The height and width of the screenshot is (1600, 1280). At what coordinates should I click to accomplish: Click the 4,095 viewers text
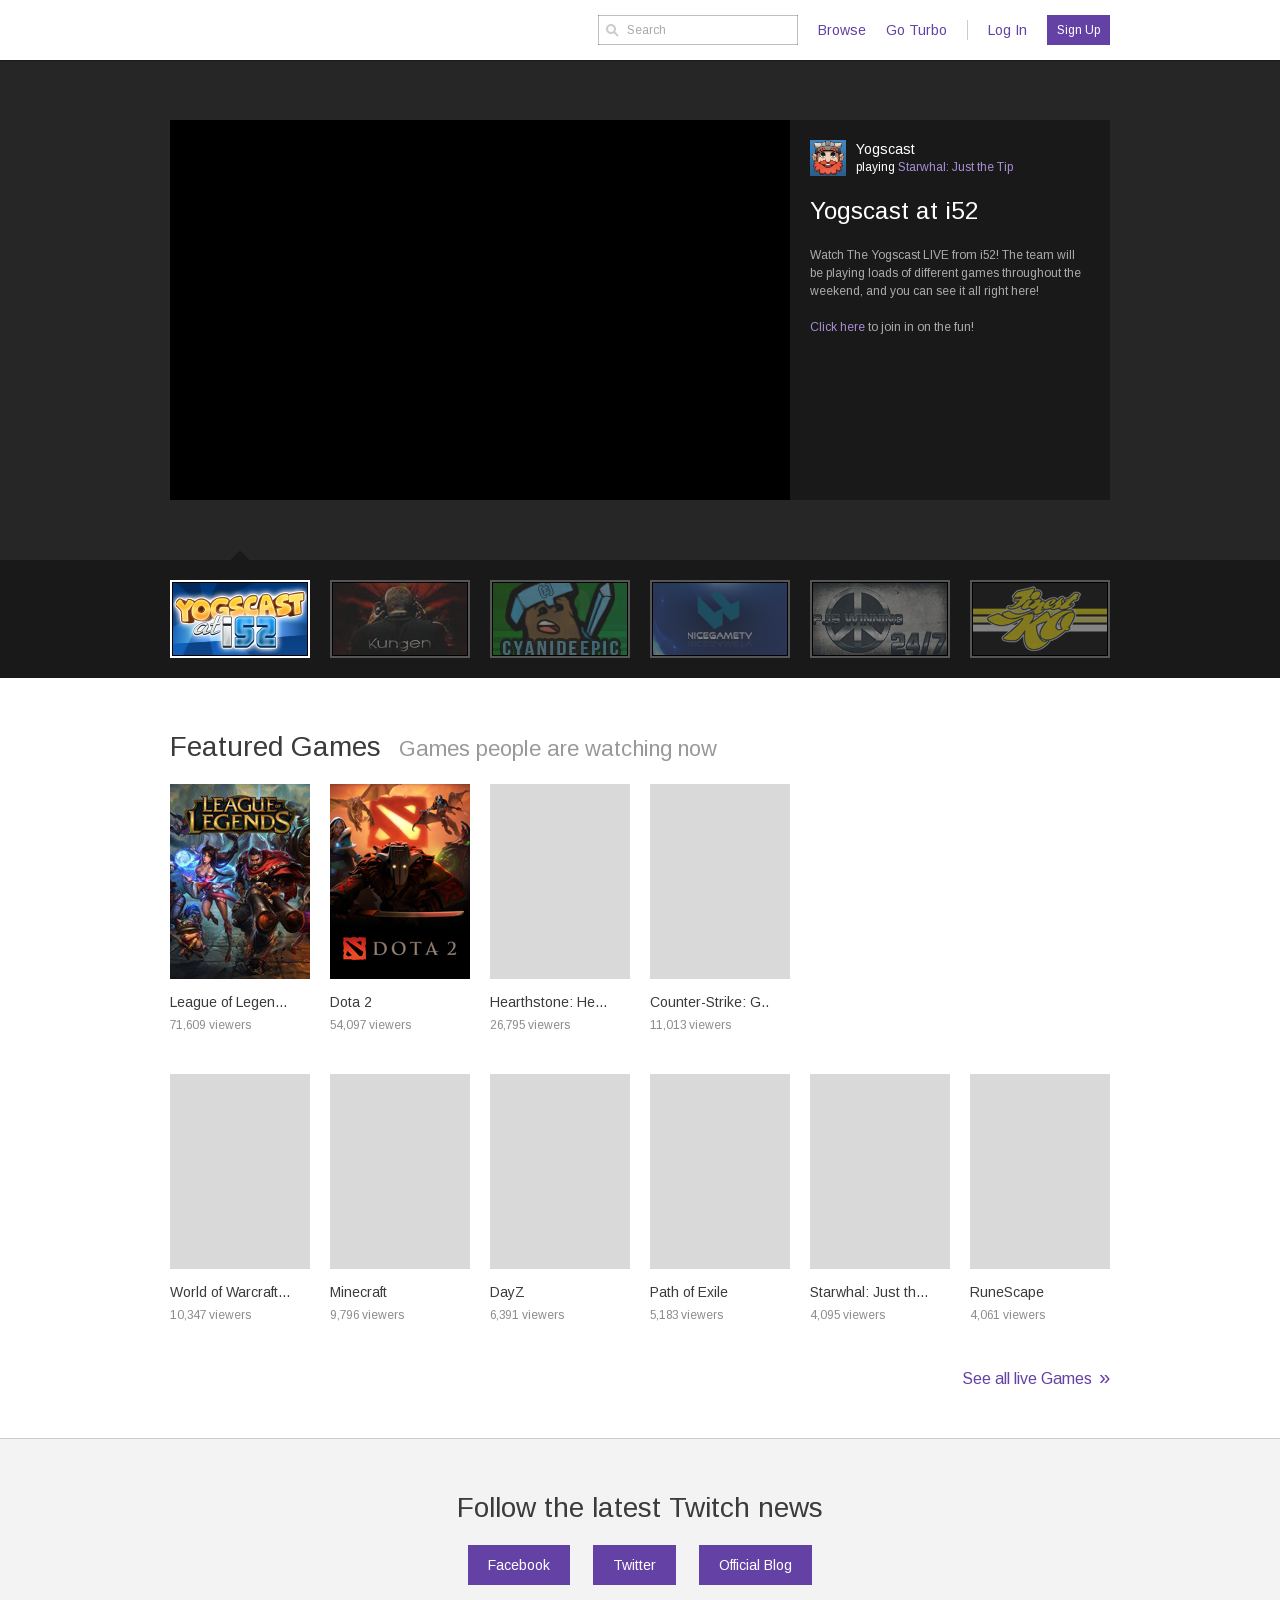848,1315
